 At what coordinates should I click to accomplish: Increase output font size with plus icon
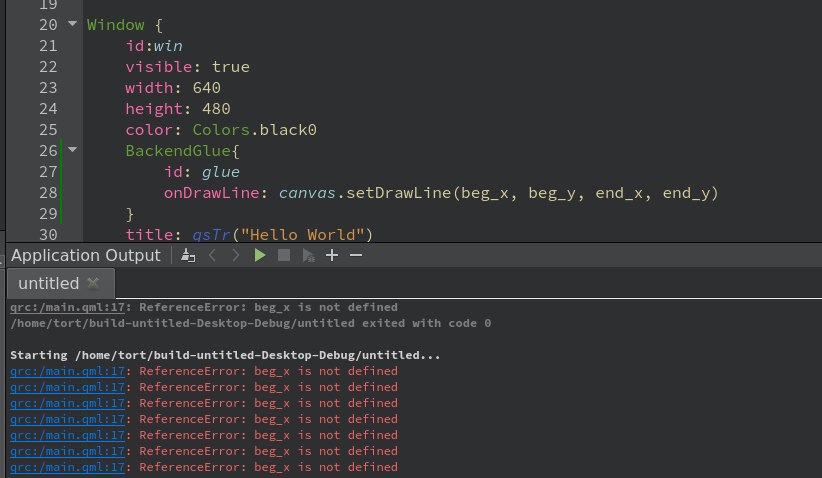[x=332, y=256]
